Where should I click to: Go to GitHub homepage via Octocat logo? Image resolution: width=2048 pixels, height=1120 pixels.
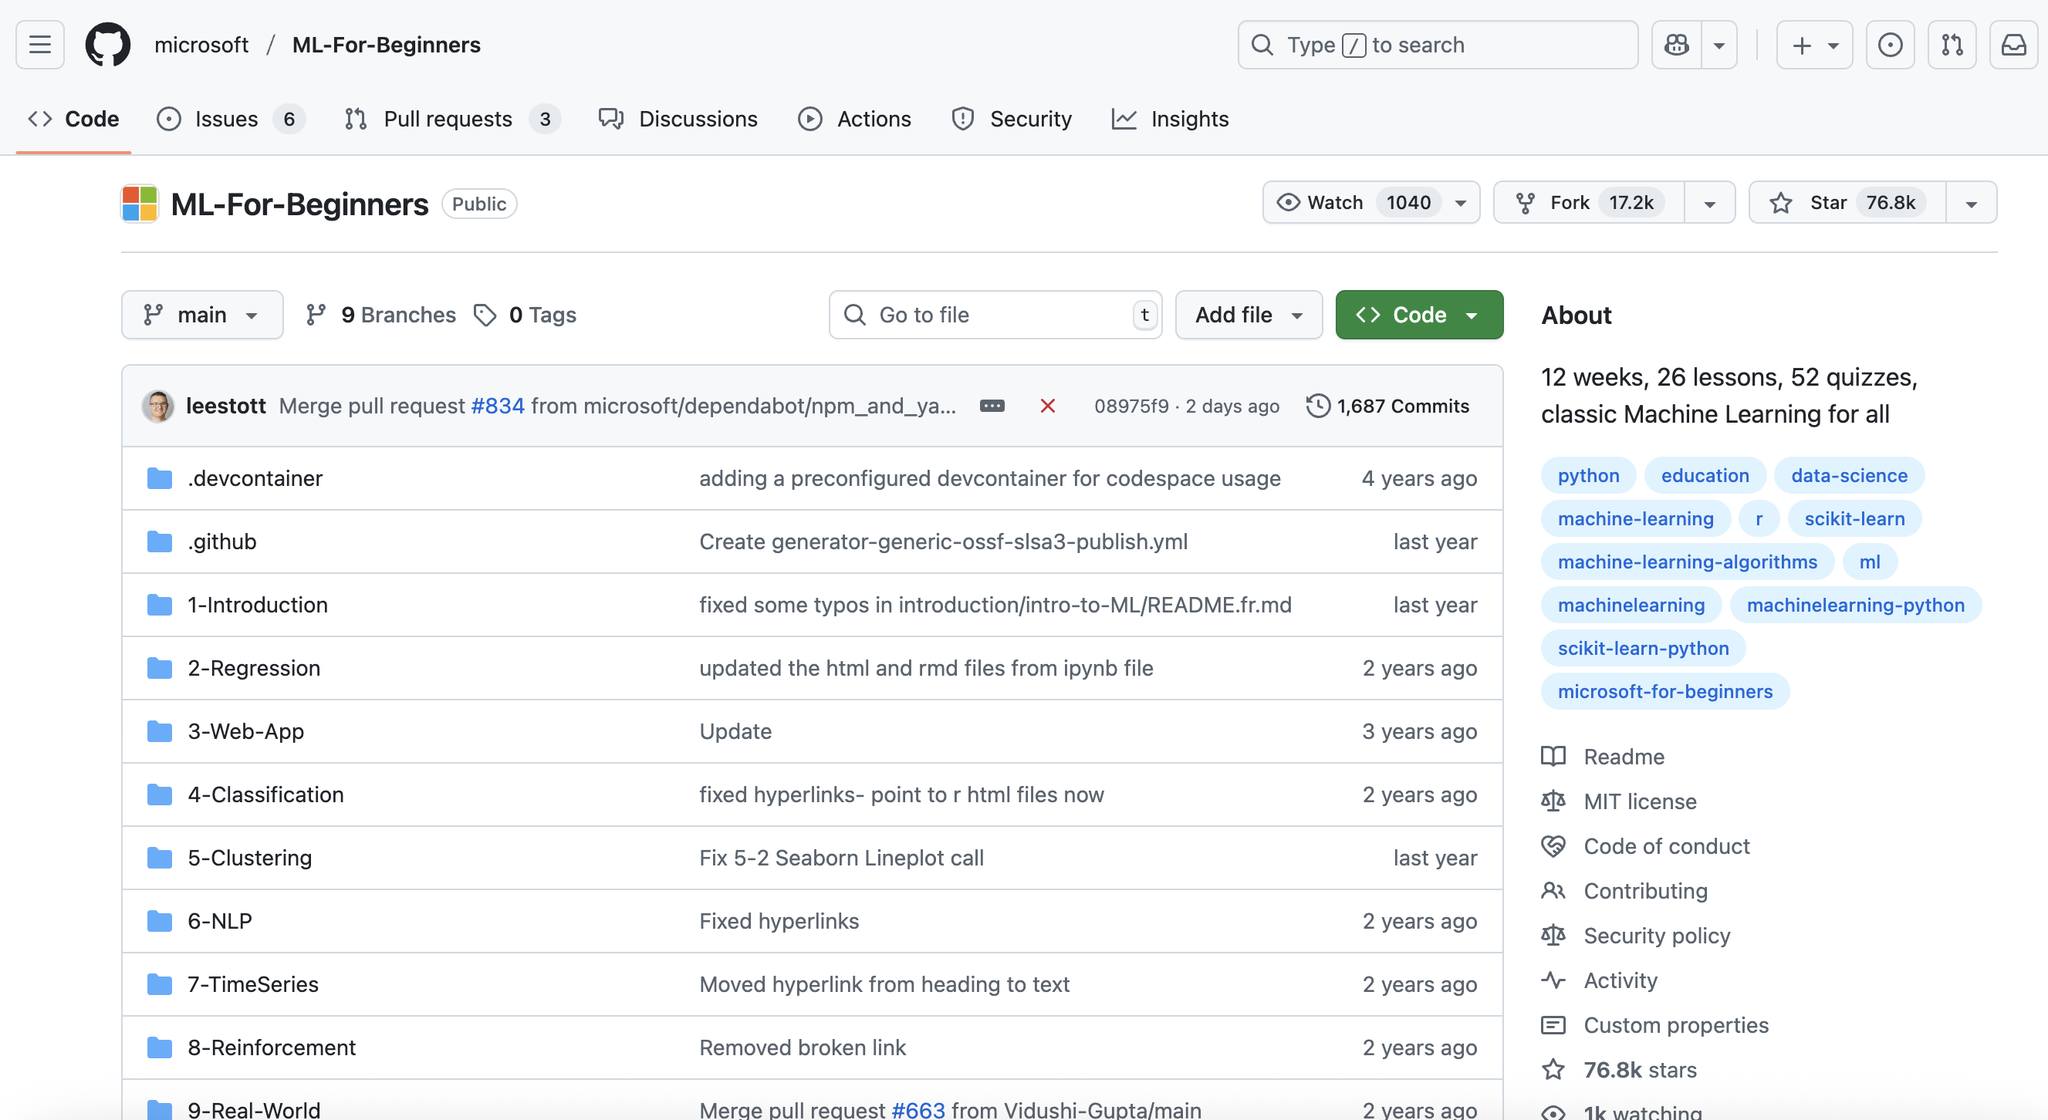108,45
